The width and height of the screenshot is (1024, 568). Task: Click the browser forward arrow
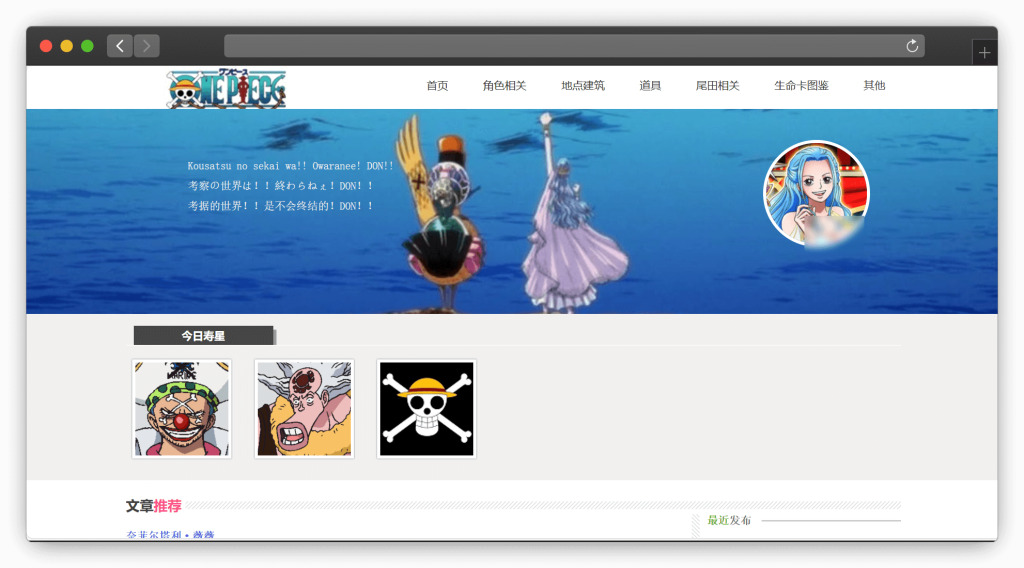point(147,46)
